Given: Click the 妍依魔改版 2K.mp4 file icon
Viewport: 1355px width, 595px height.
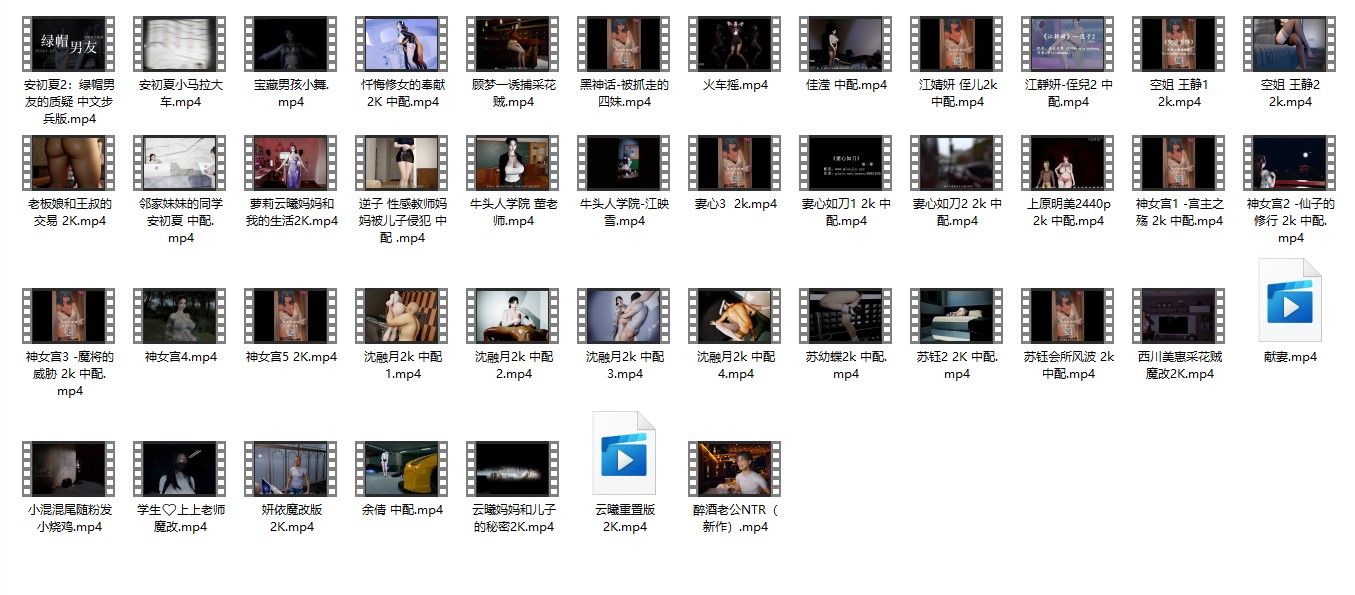Looking at the screenshot, I should coord(291,469).
